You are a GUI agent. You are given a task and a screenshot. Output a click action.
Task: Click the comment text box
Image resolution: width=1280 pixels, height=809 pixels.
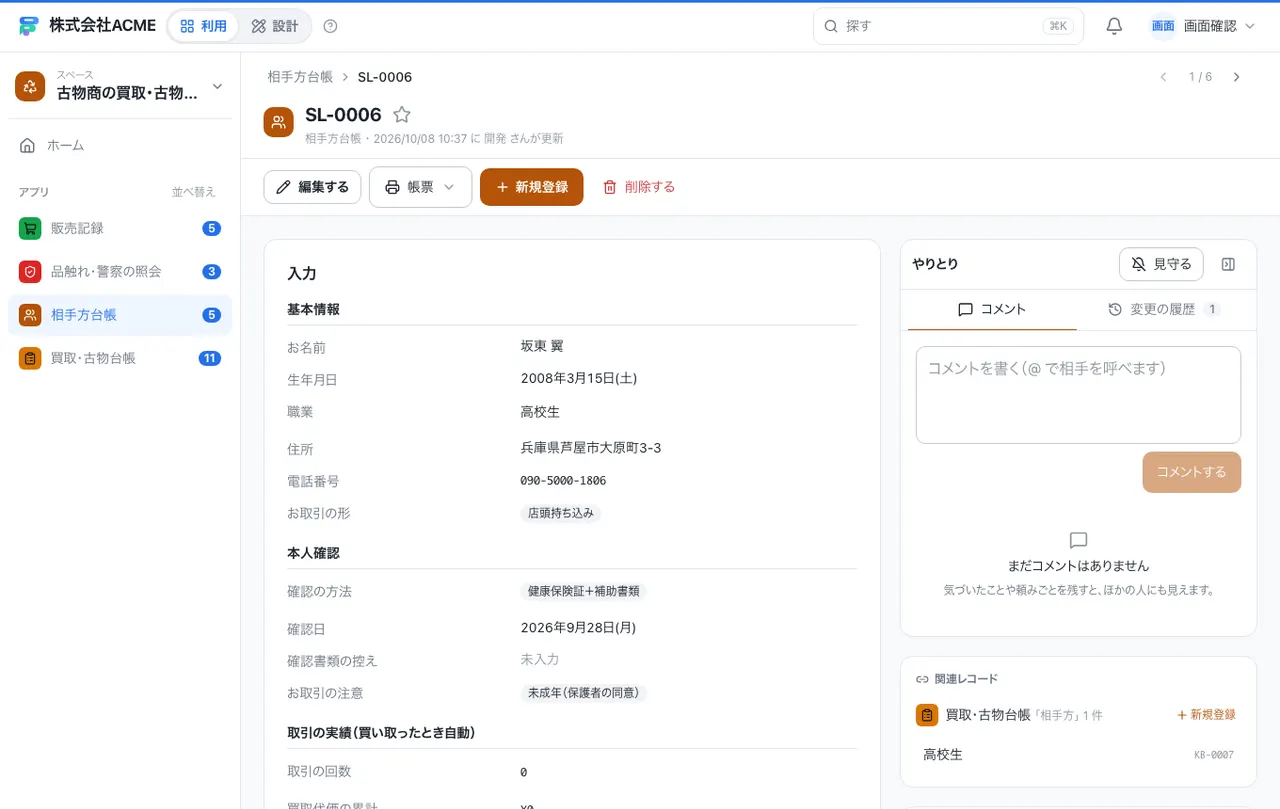click(x=1078, y=395)
